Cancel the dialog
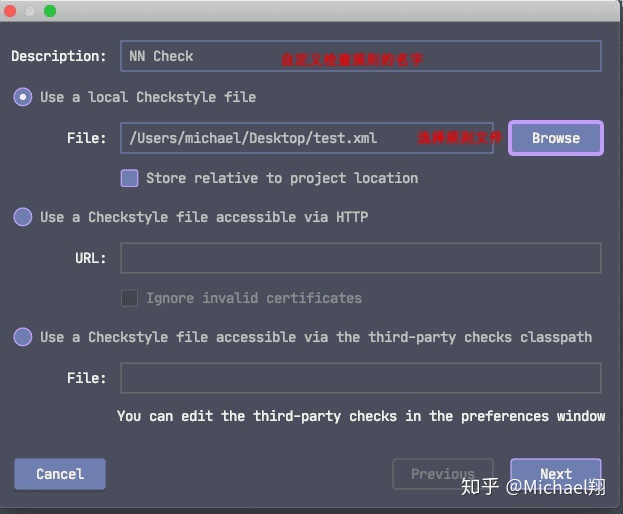Viewport: 623px width, 514px height. [x=60, y=474]
